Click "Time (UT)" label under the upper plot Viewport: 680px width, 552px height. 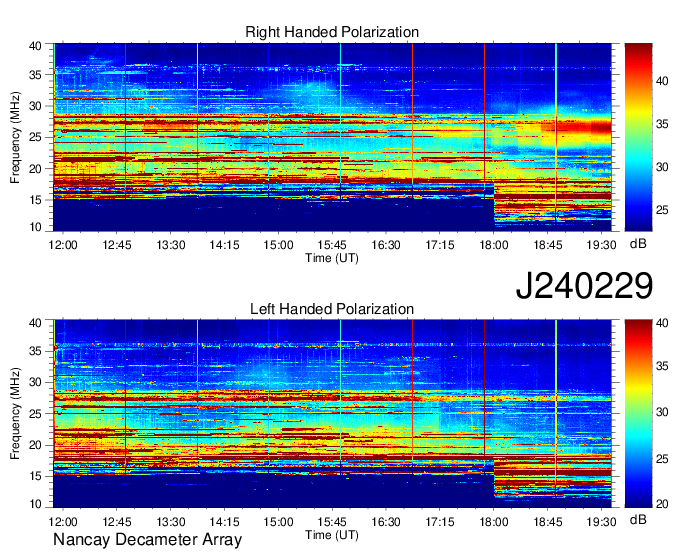click(332, 258)
